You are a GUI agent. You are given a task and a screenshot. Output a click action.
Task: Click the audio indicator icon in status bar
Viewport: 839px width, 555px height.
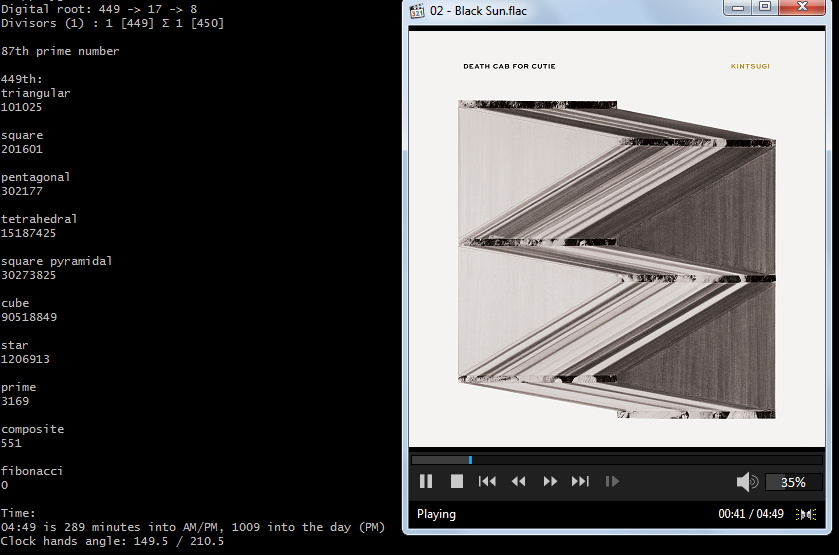pyautogui.click(x=806, y=514)
